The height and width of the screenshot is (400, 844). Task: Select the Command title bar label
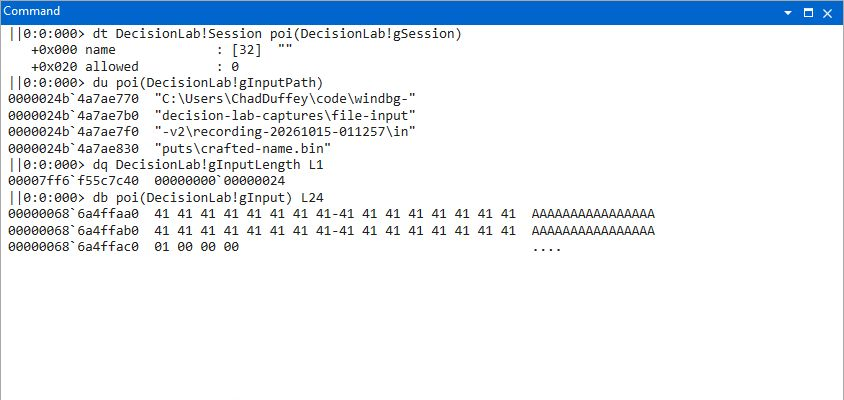(x=32, y=11)
